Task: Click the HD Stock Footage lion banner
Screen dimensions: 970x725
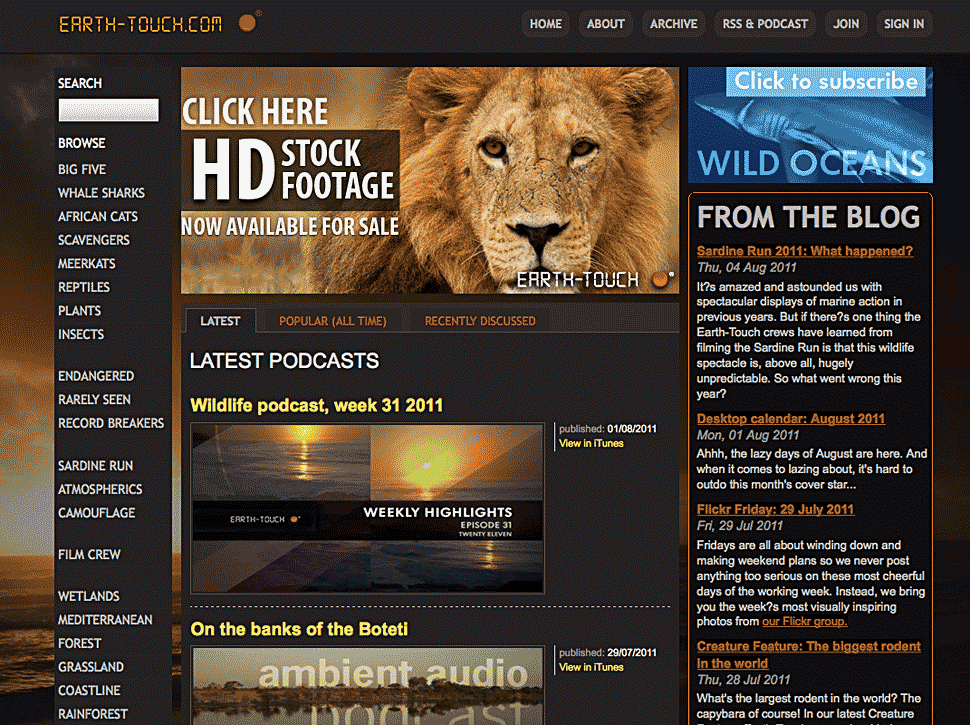Action: pyautogui.click(x=430, y=180)
